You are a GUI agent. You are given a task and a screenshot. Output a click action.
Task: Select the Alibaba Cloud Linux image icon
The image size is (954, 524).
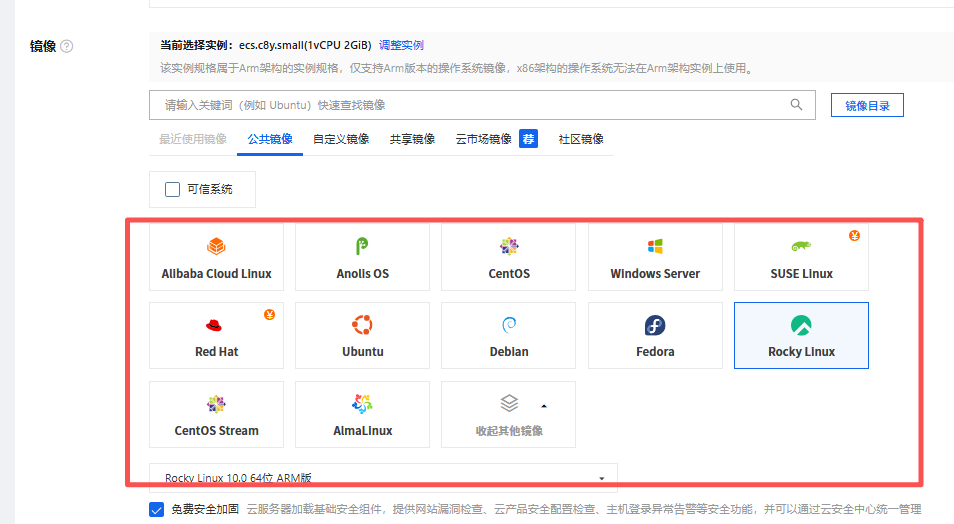point(216,246)
